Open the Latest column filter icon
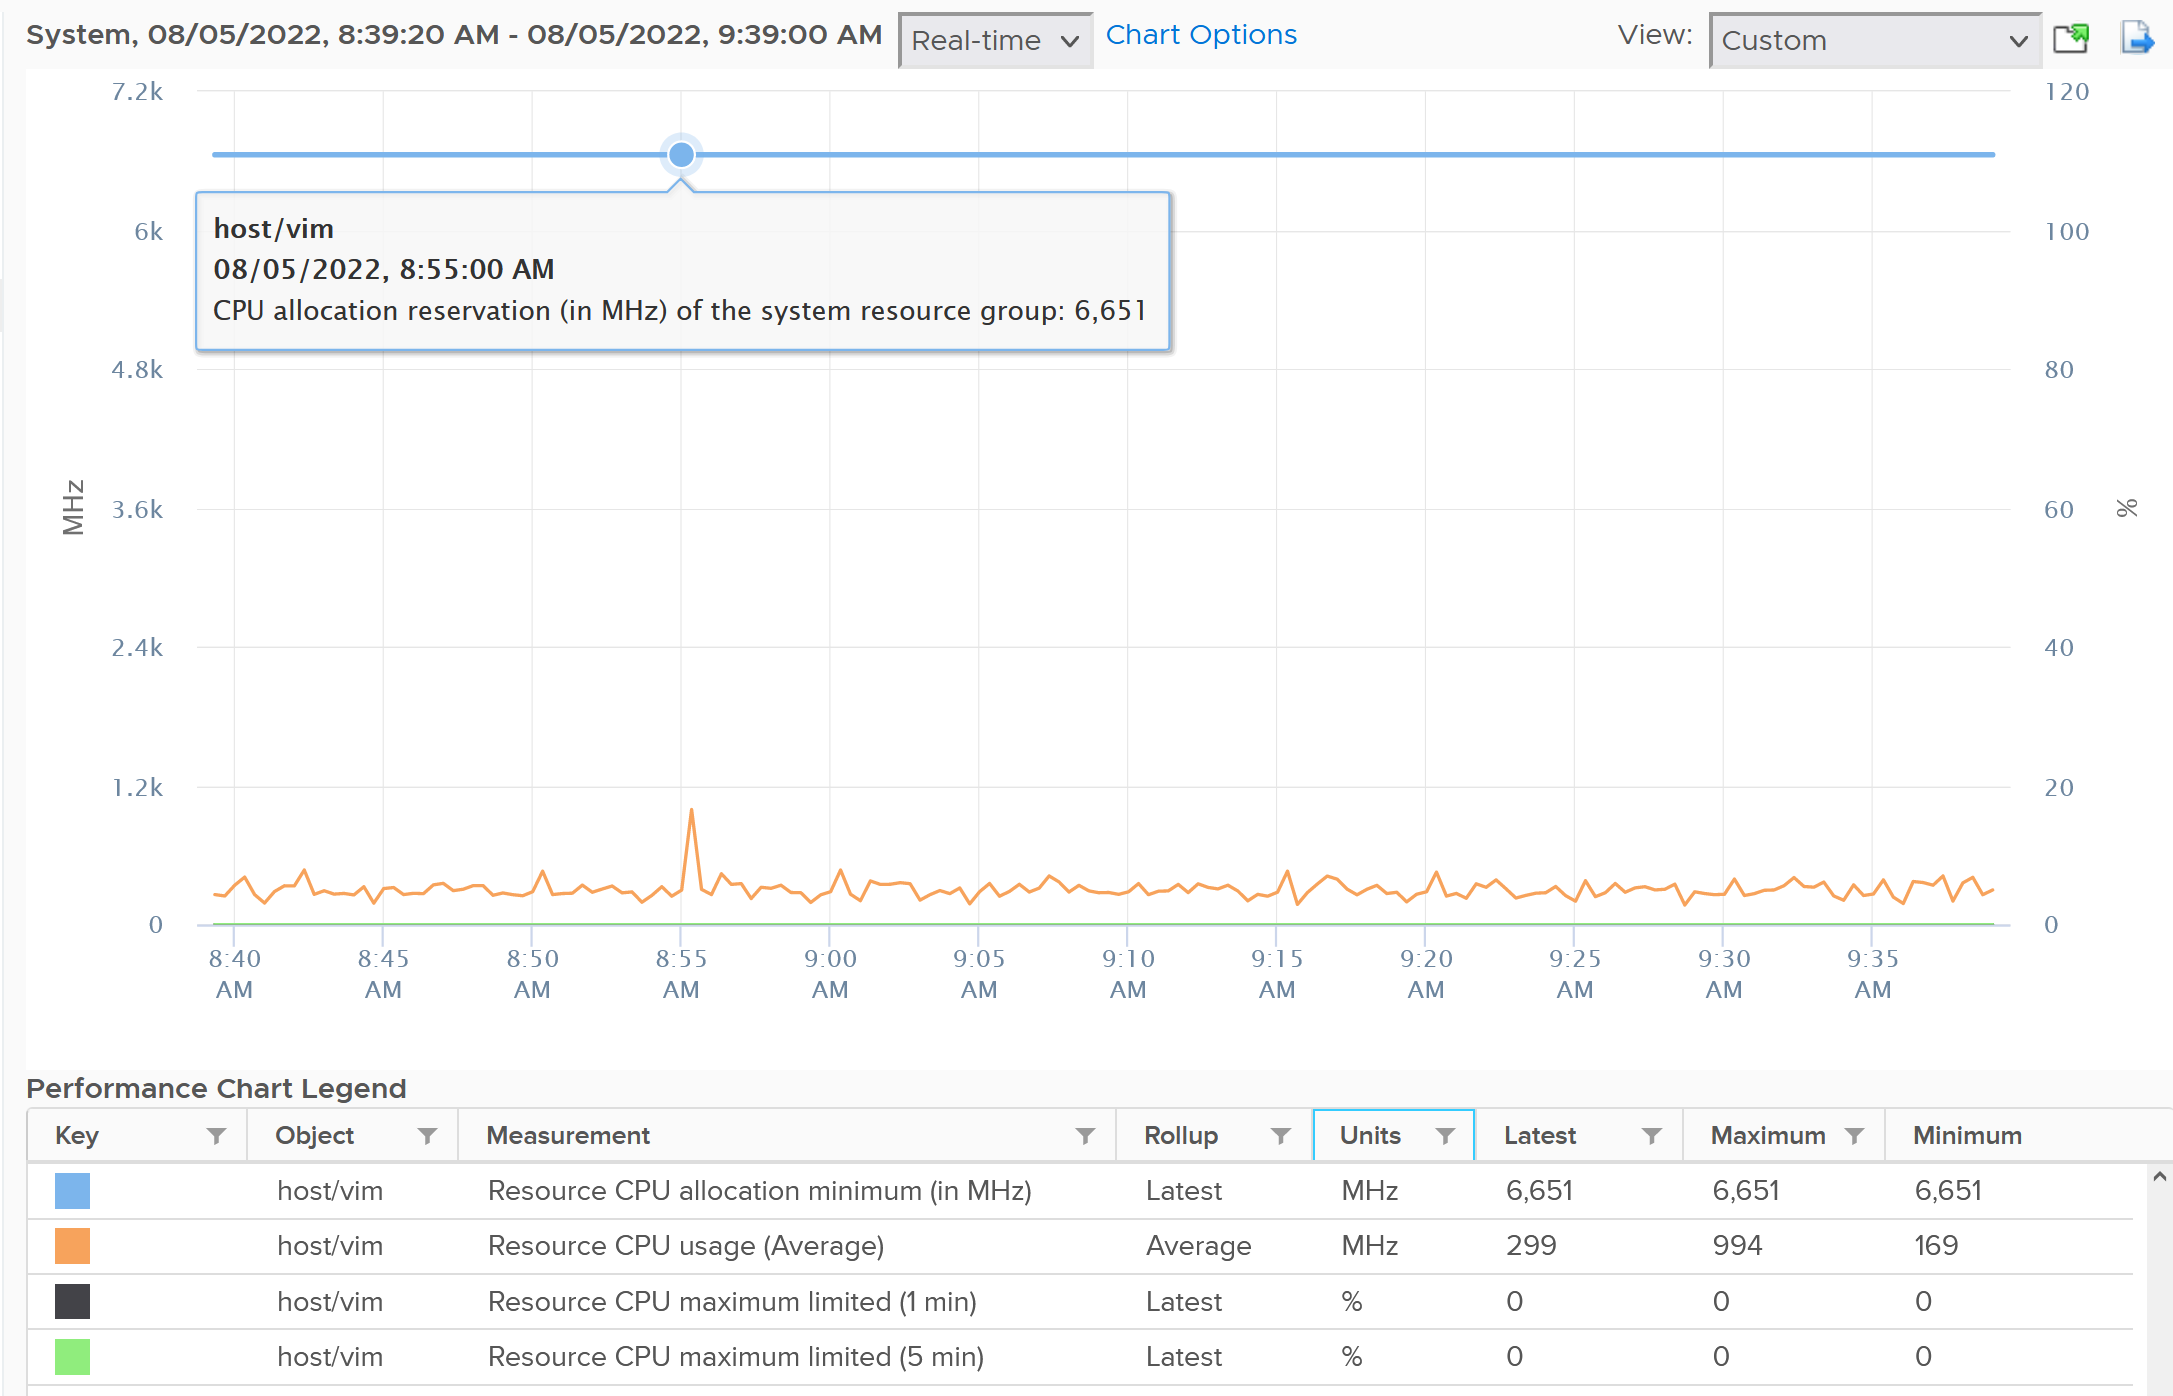Viewport: 2173px width, 1396px height. click(1652, 1136)
